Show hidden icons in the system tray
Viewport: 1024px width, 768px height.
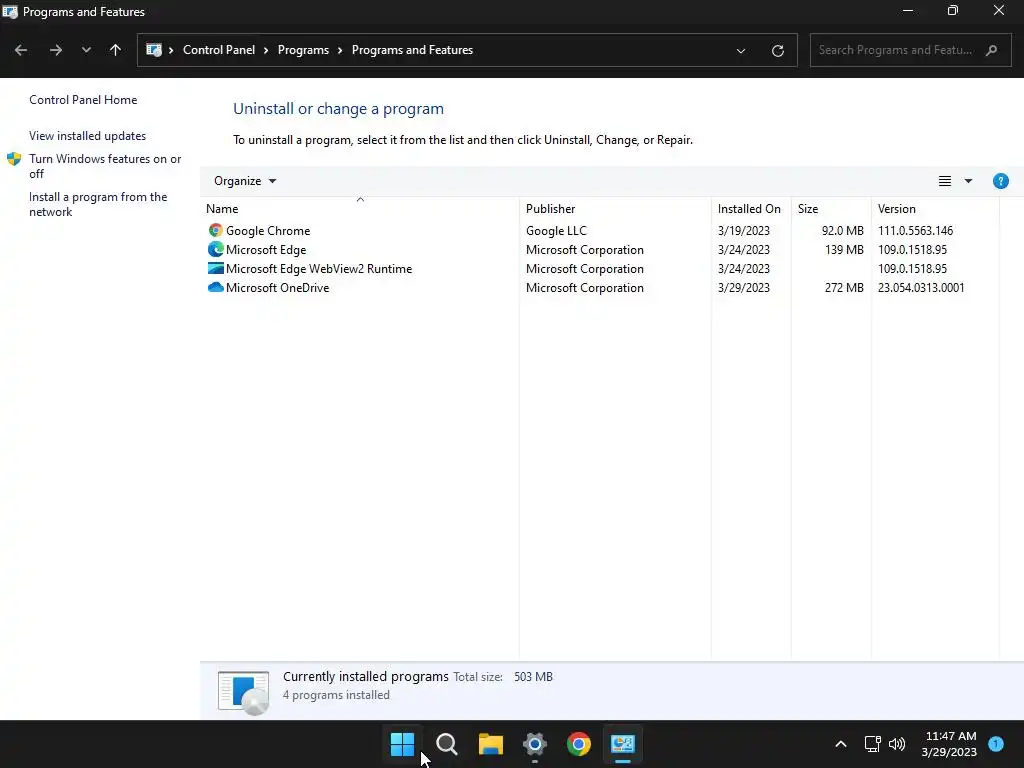point(841,744)
